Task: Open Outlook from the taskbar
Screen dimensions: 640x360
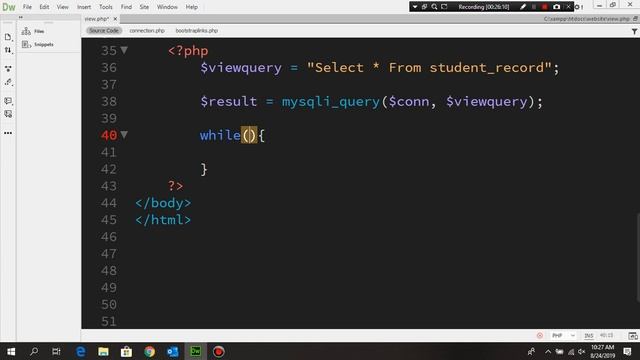Action: pos(173,351)
